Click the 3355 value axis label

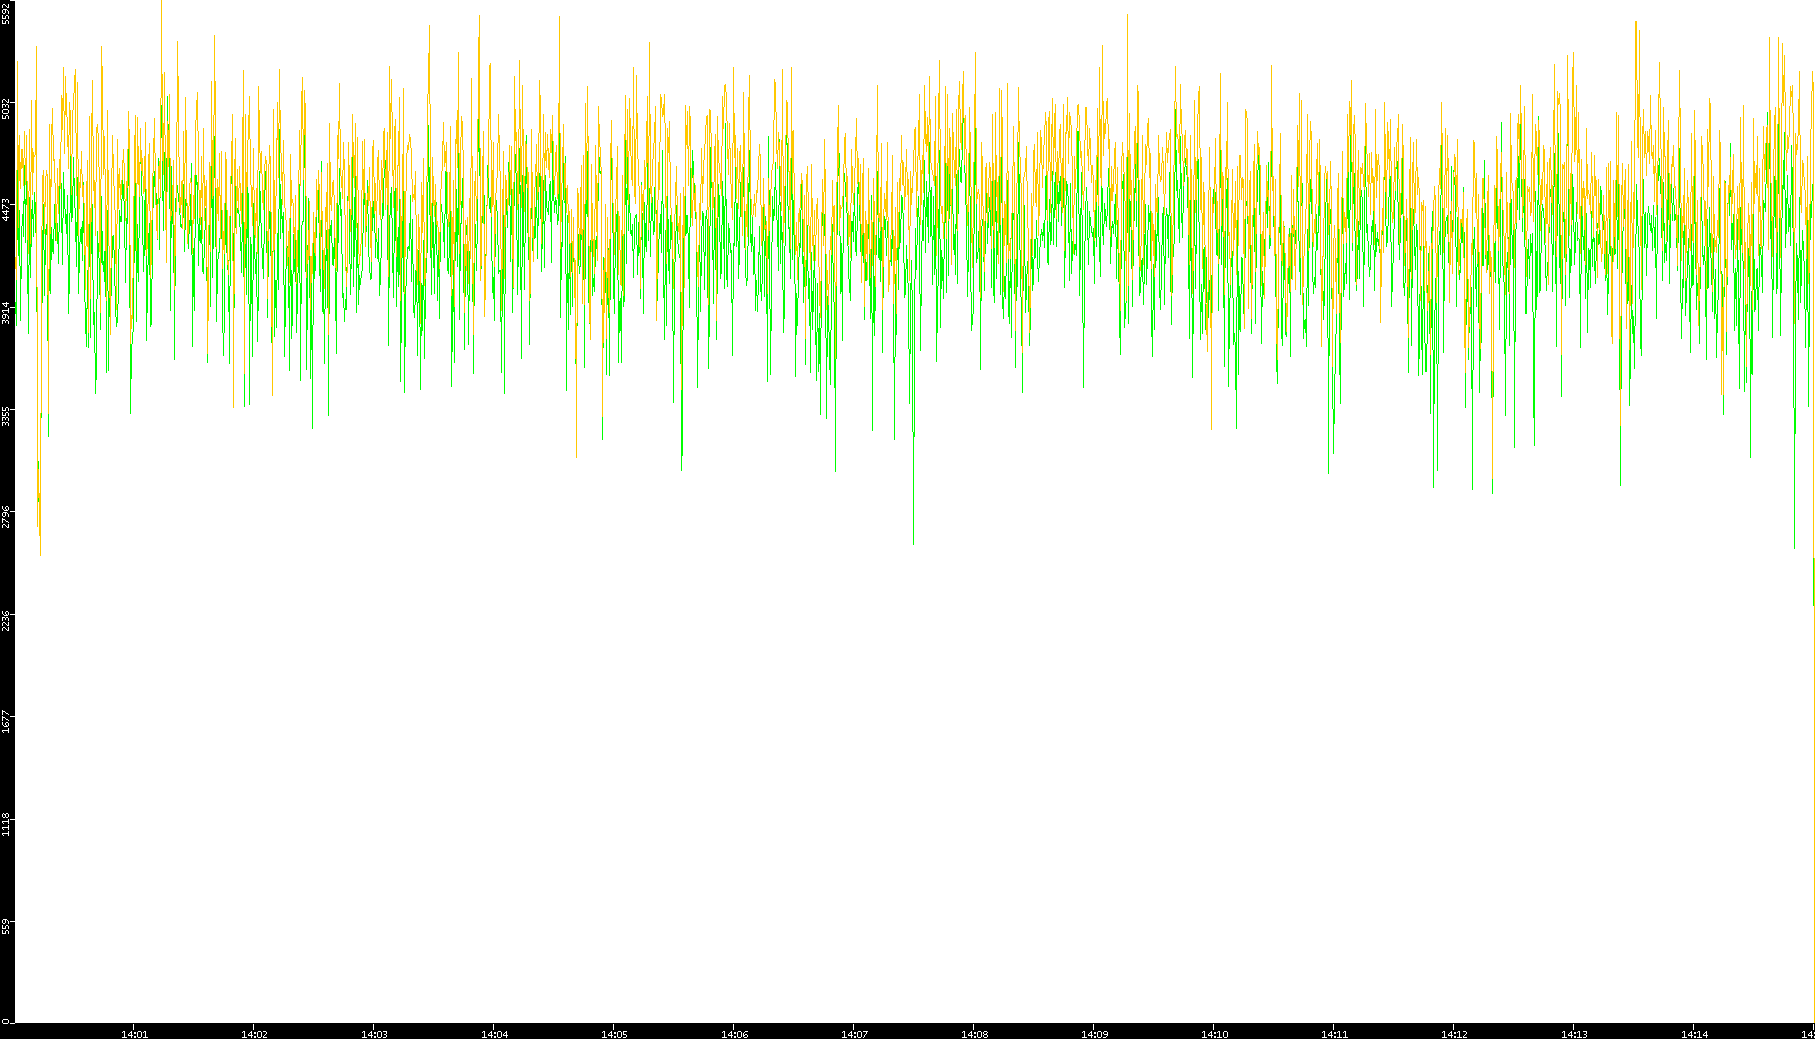pyautogui.click(x=6, y=416)
